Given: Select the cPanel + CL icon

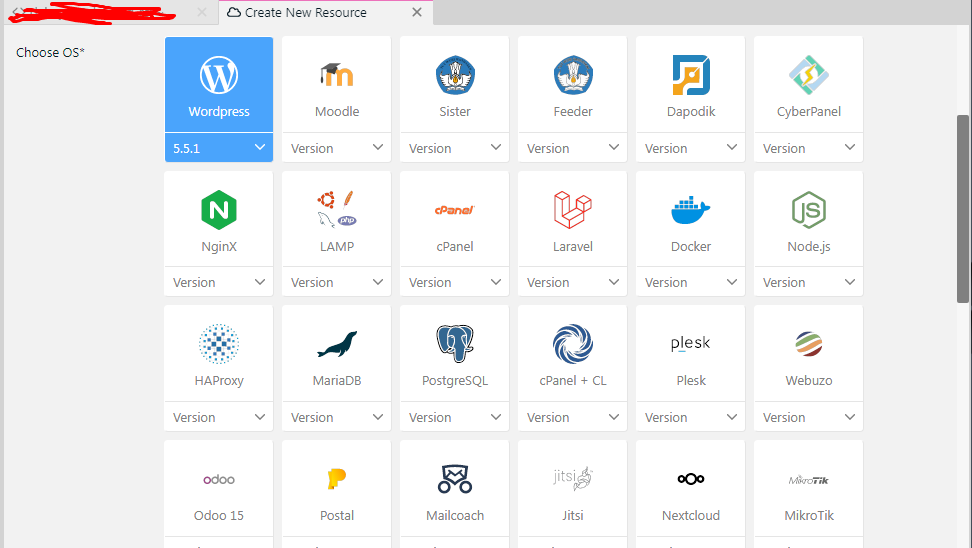Looking at the screenshot, I should [x=573, y=343].
